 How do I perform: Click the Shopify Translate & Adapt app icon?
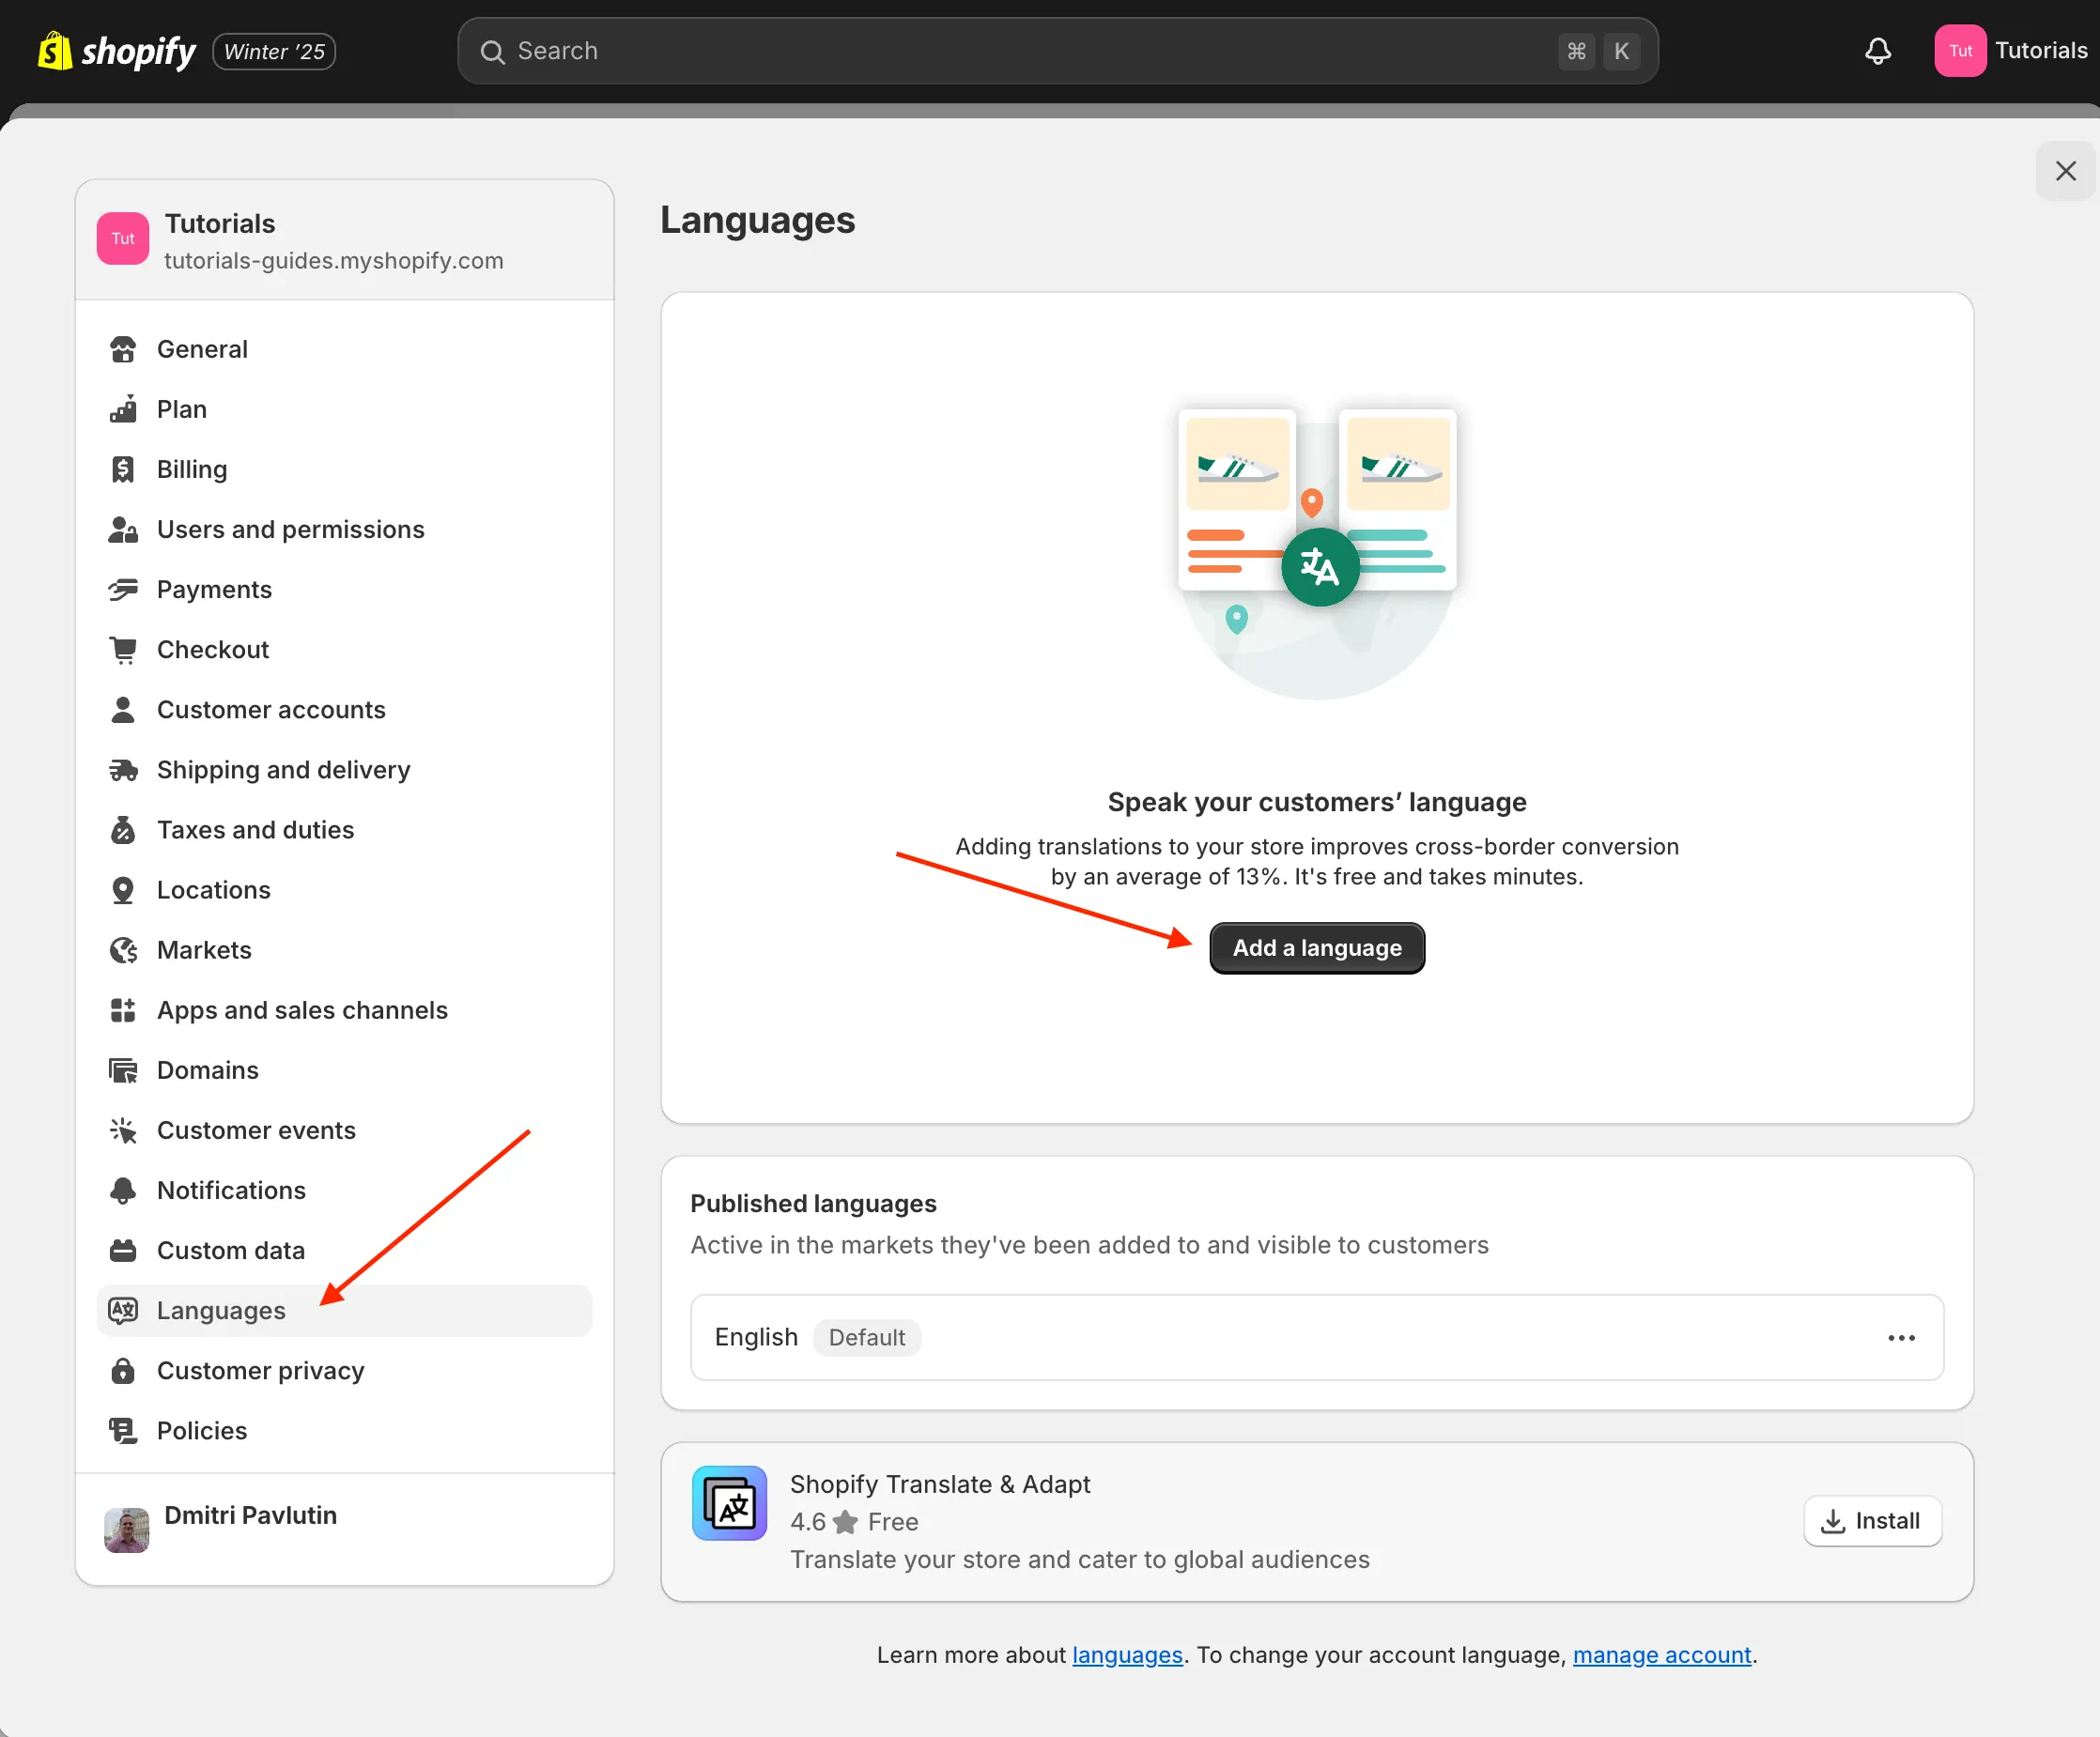pos(729,1503)
